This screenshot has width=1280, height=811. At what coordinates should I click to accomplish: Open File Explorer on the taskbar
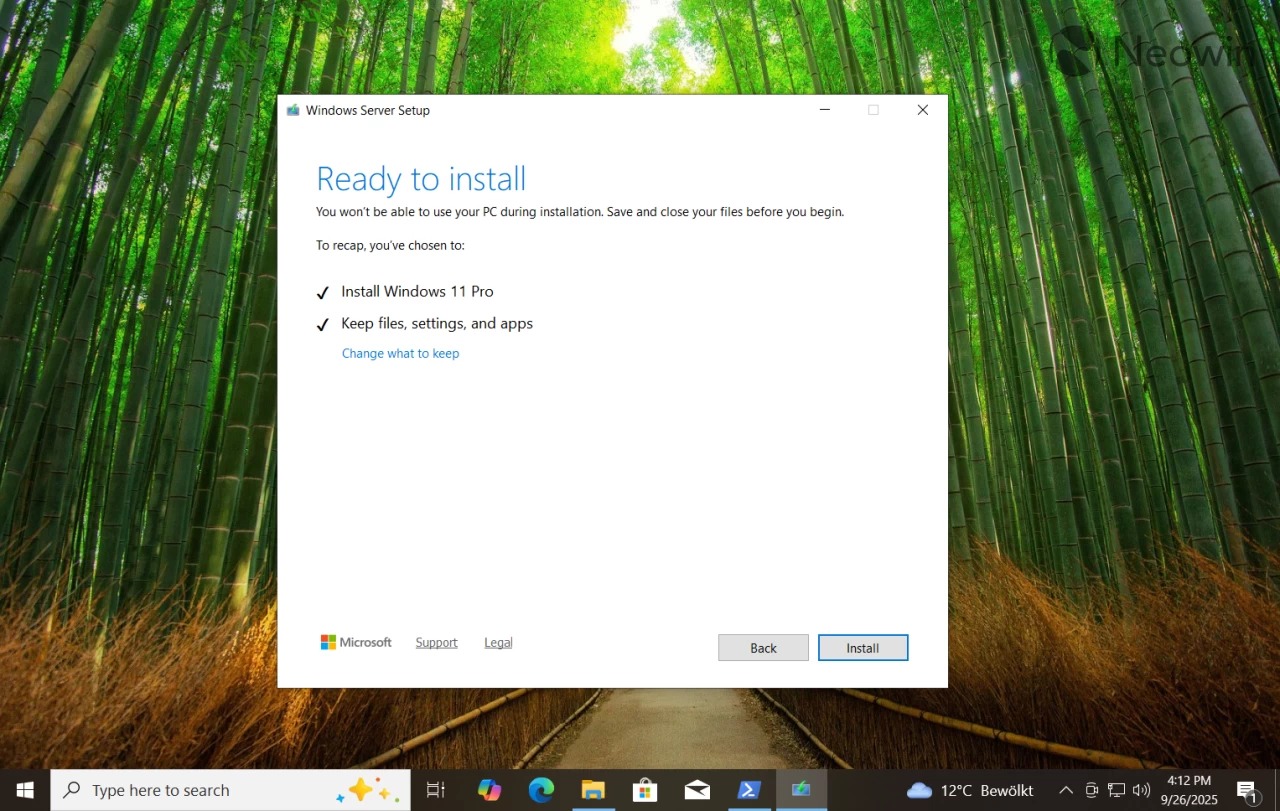pos(593,790)
